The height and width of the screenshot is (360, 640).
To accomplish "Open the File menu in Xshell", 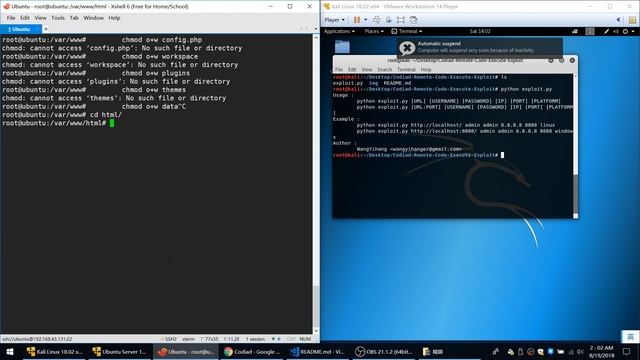I will point(11,18).
